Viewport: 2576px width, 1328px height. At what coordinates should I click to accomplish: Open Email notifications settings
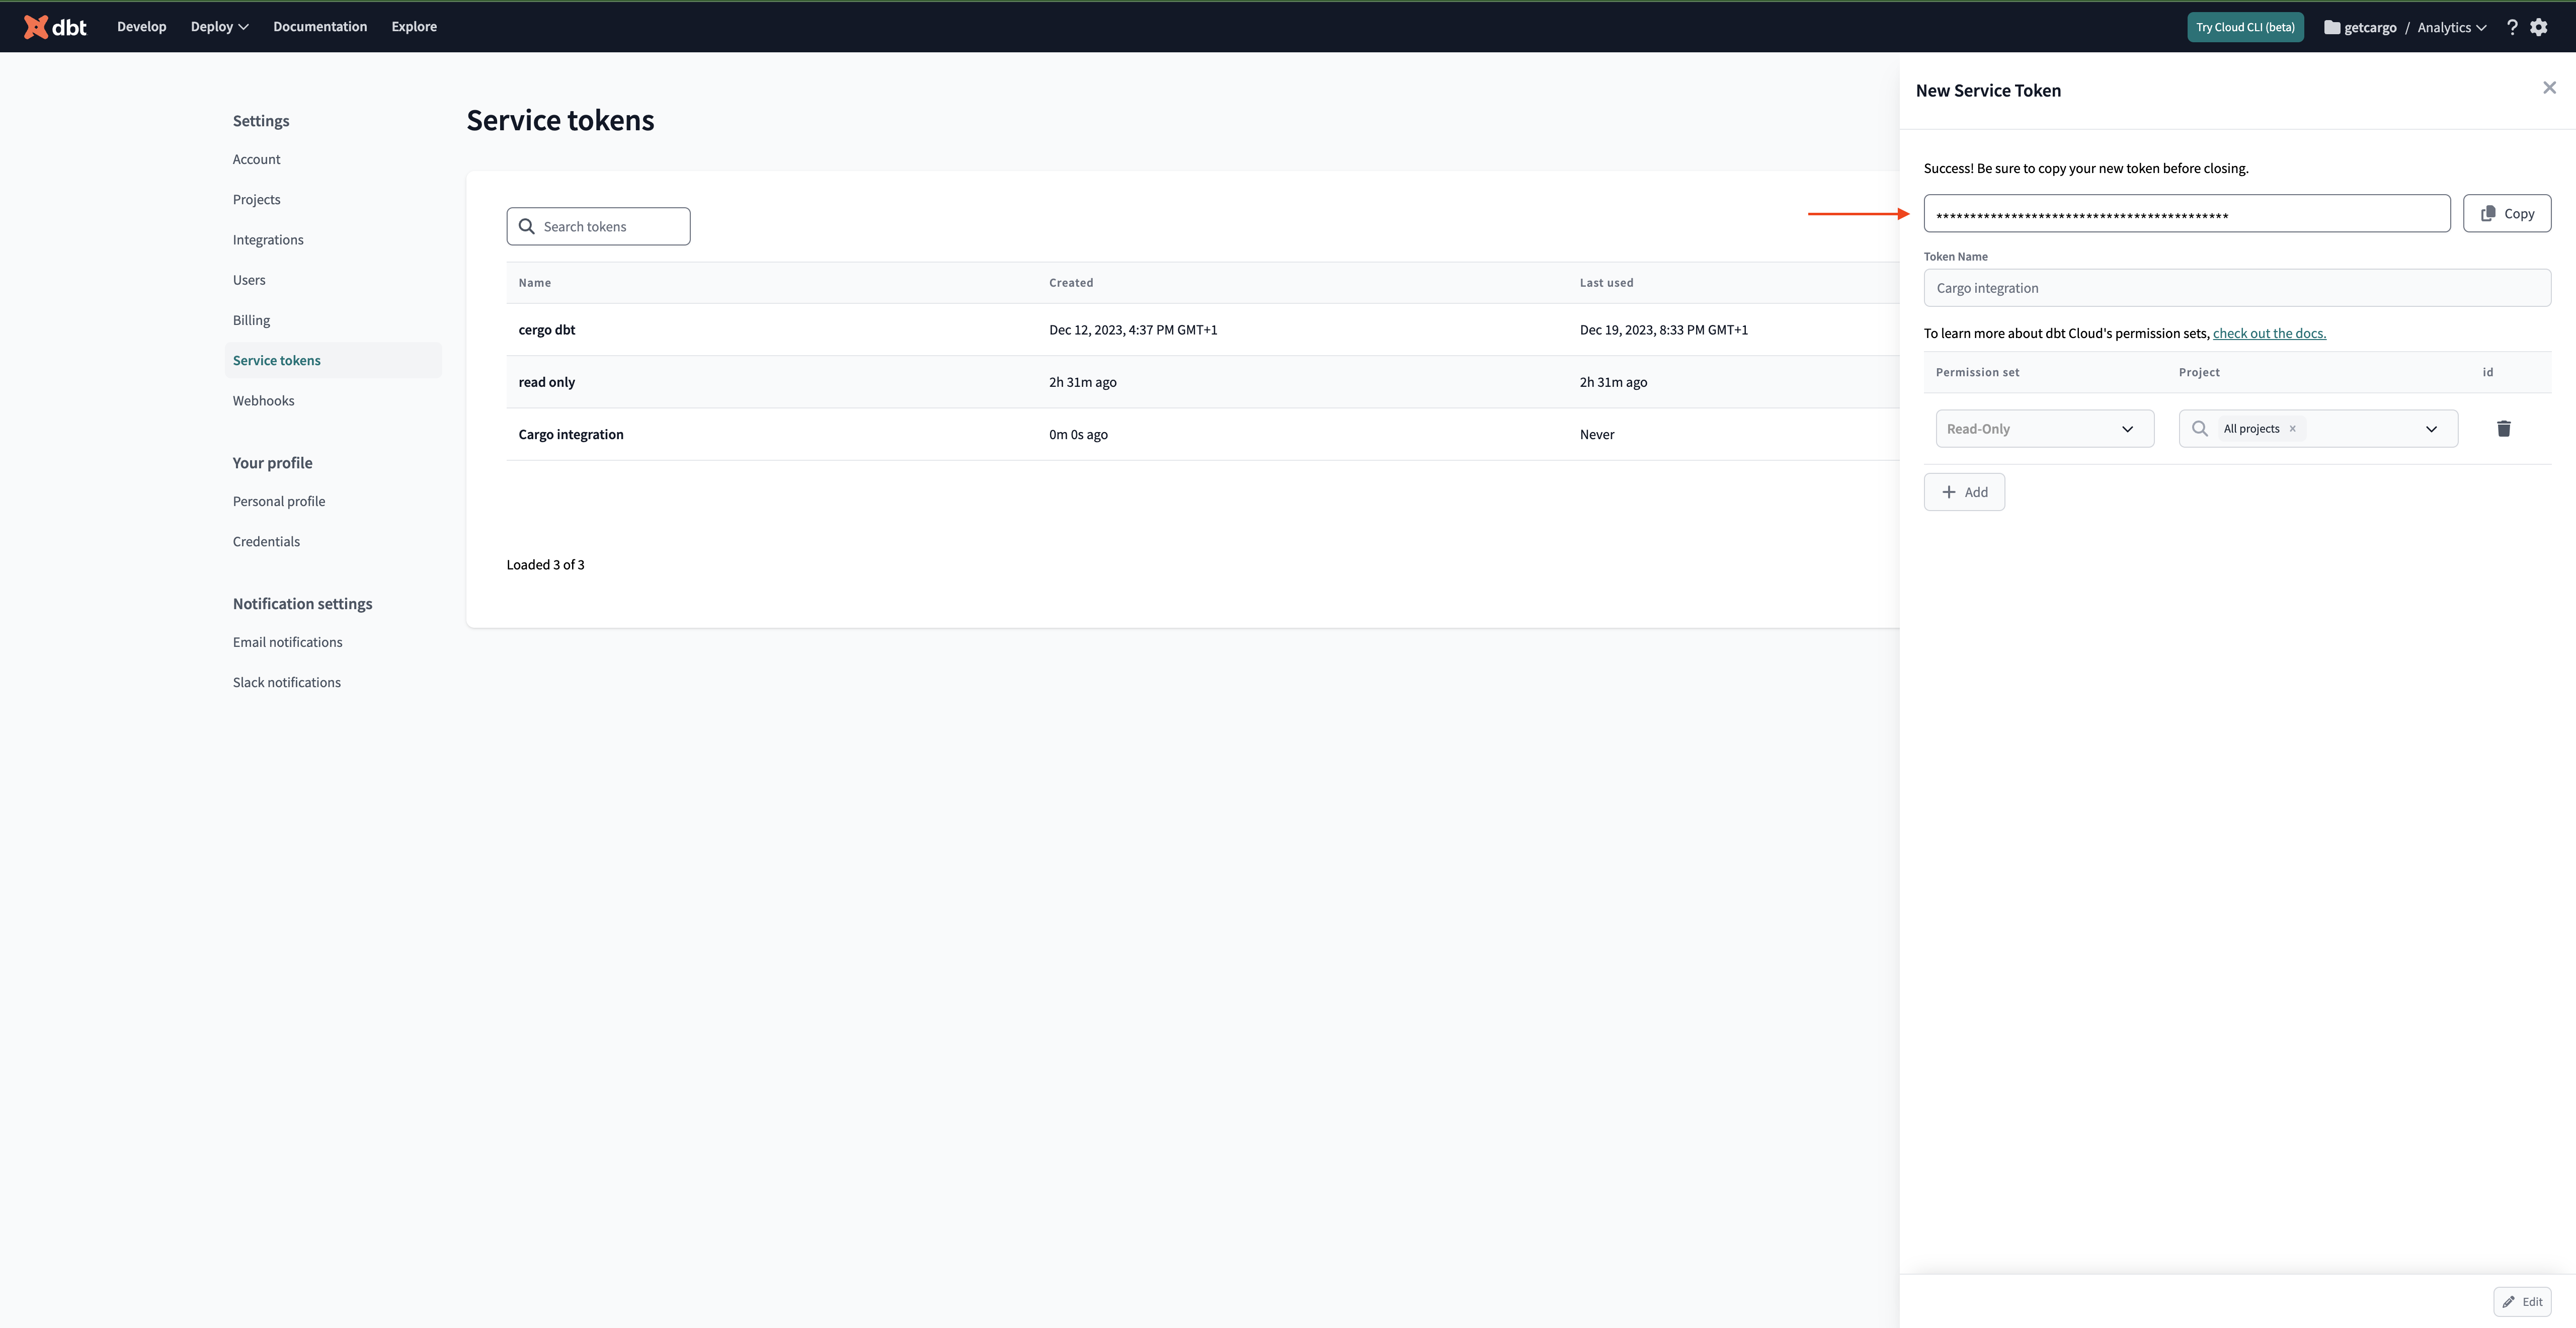[288, 642]
